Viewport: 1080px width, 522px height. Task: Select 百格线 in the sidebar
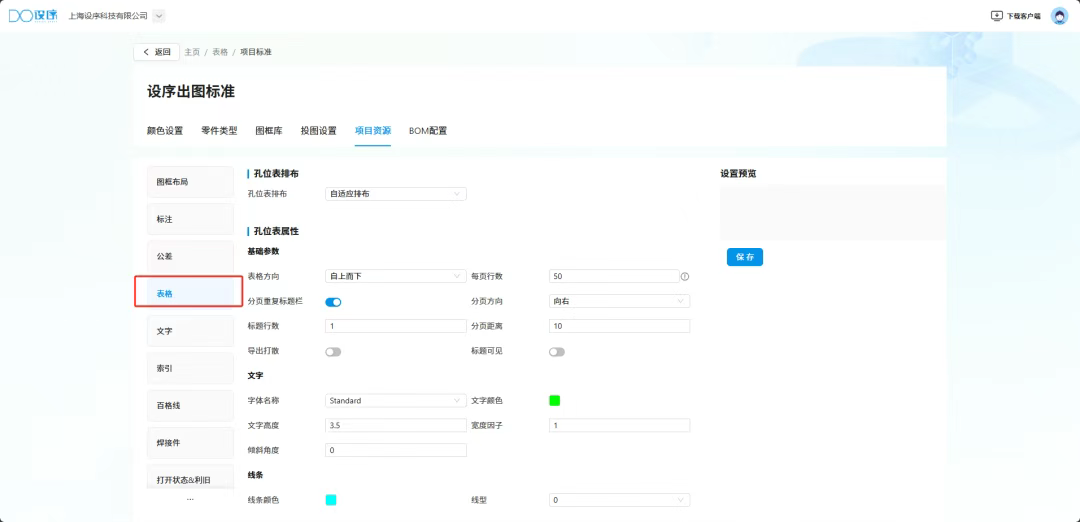[190, 406]
